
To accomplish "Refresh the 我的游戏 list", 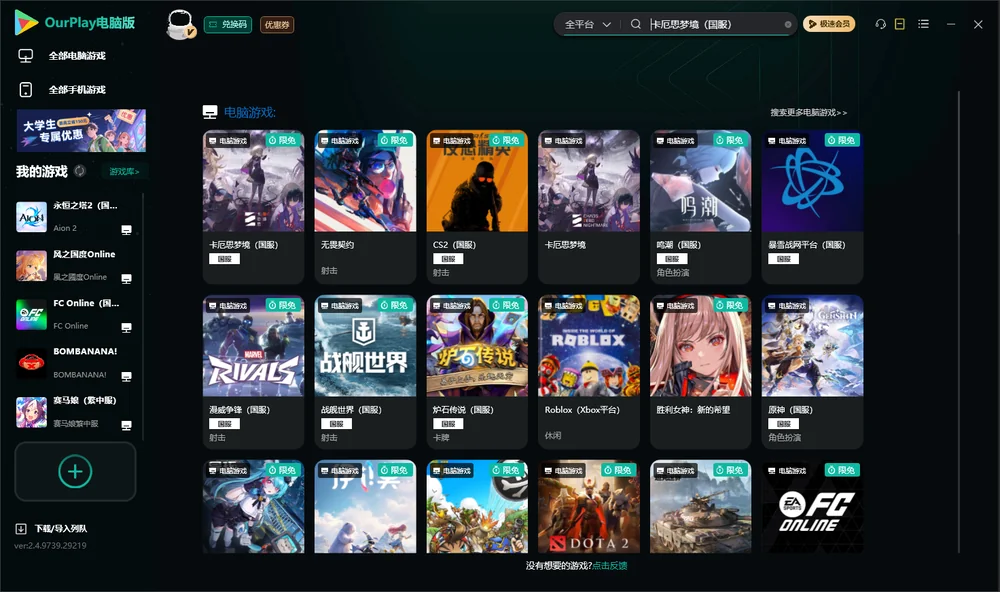I will [x=80, y=171].
